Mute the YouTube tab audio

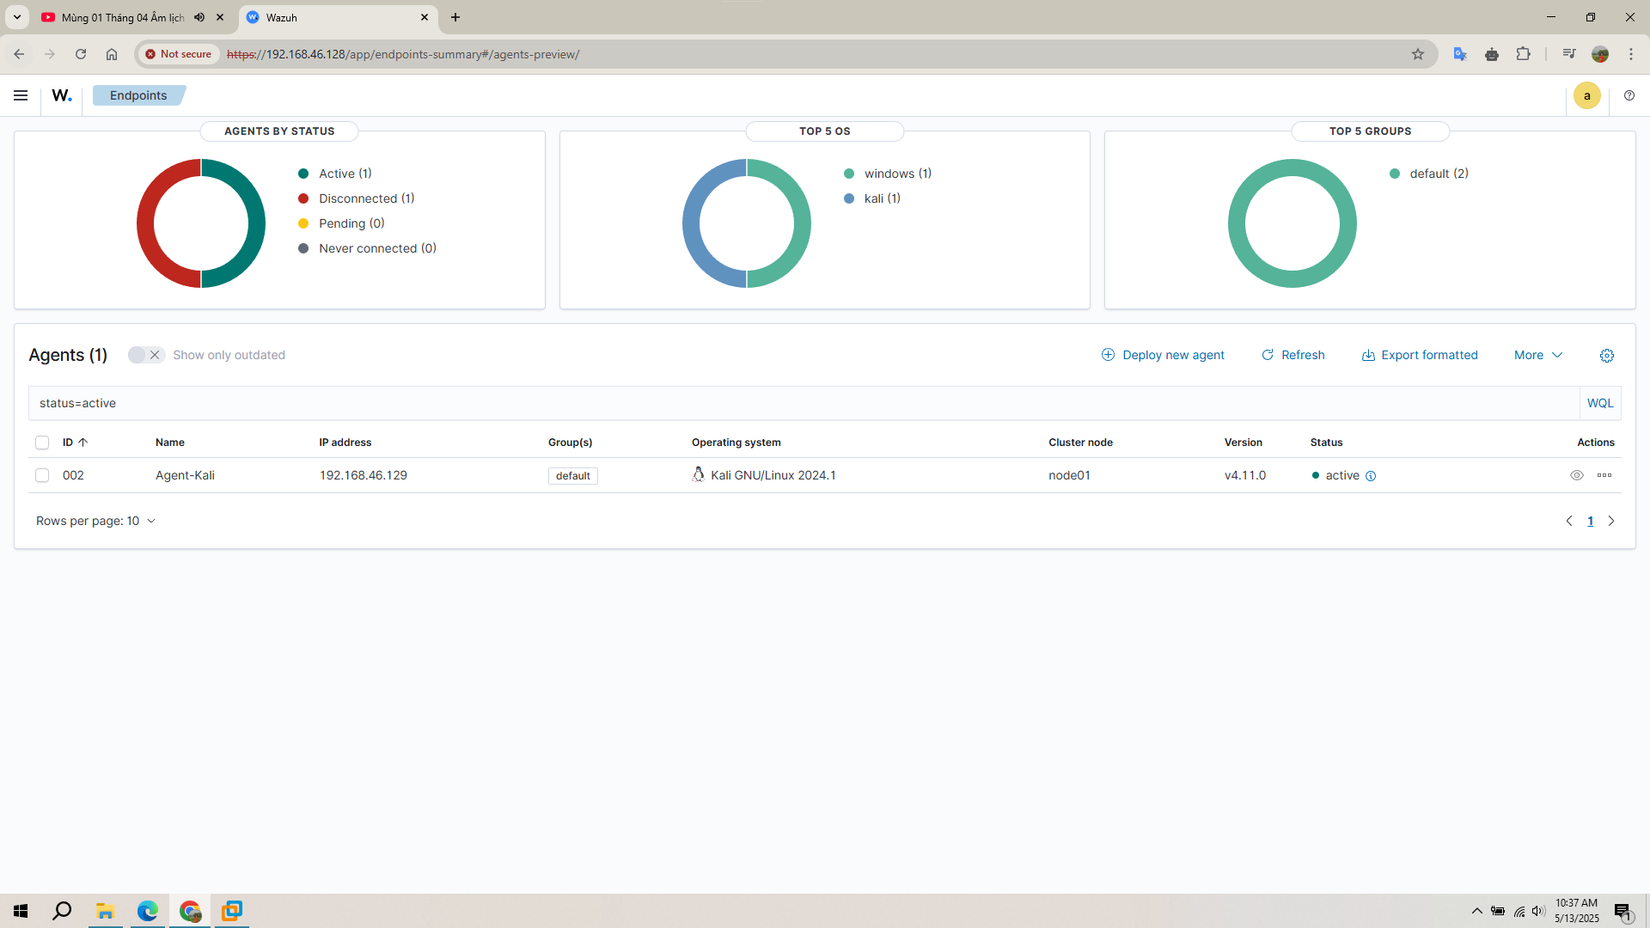[x=200, y=17]
